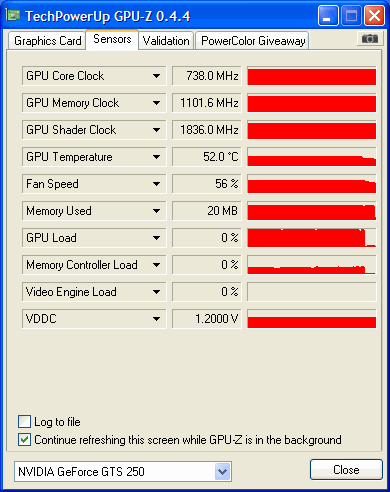Close the window with the red X
This screenshot has height=492, width=390.
[374, 15]
